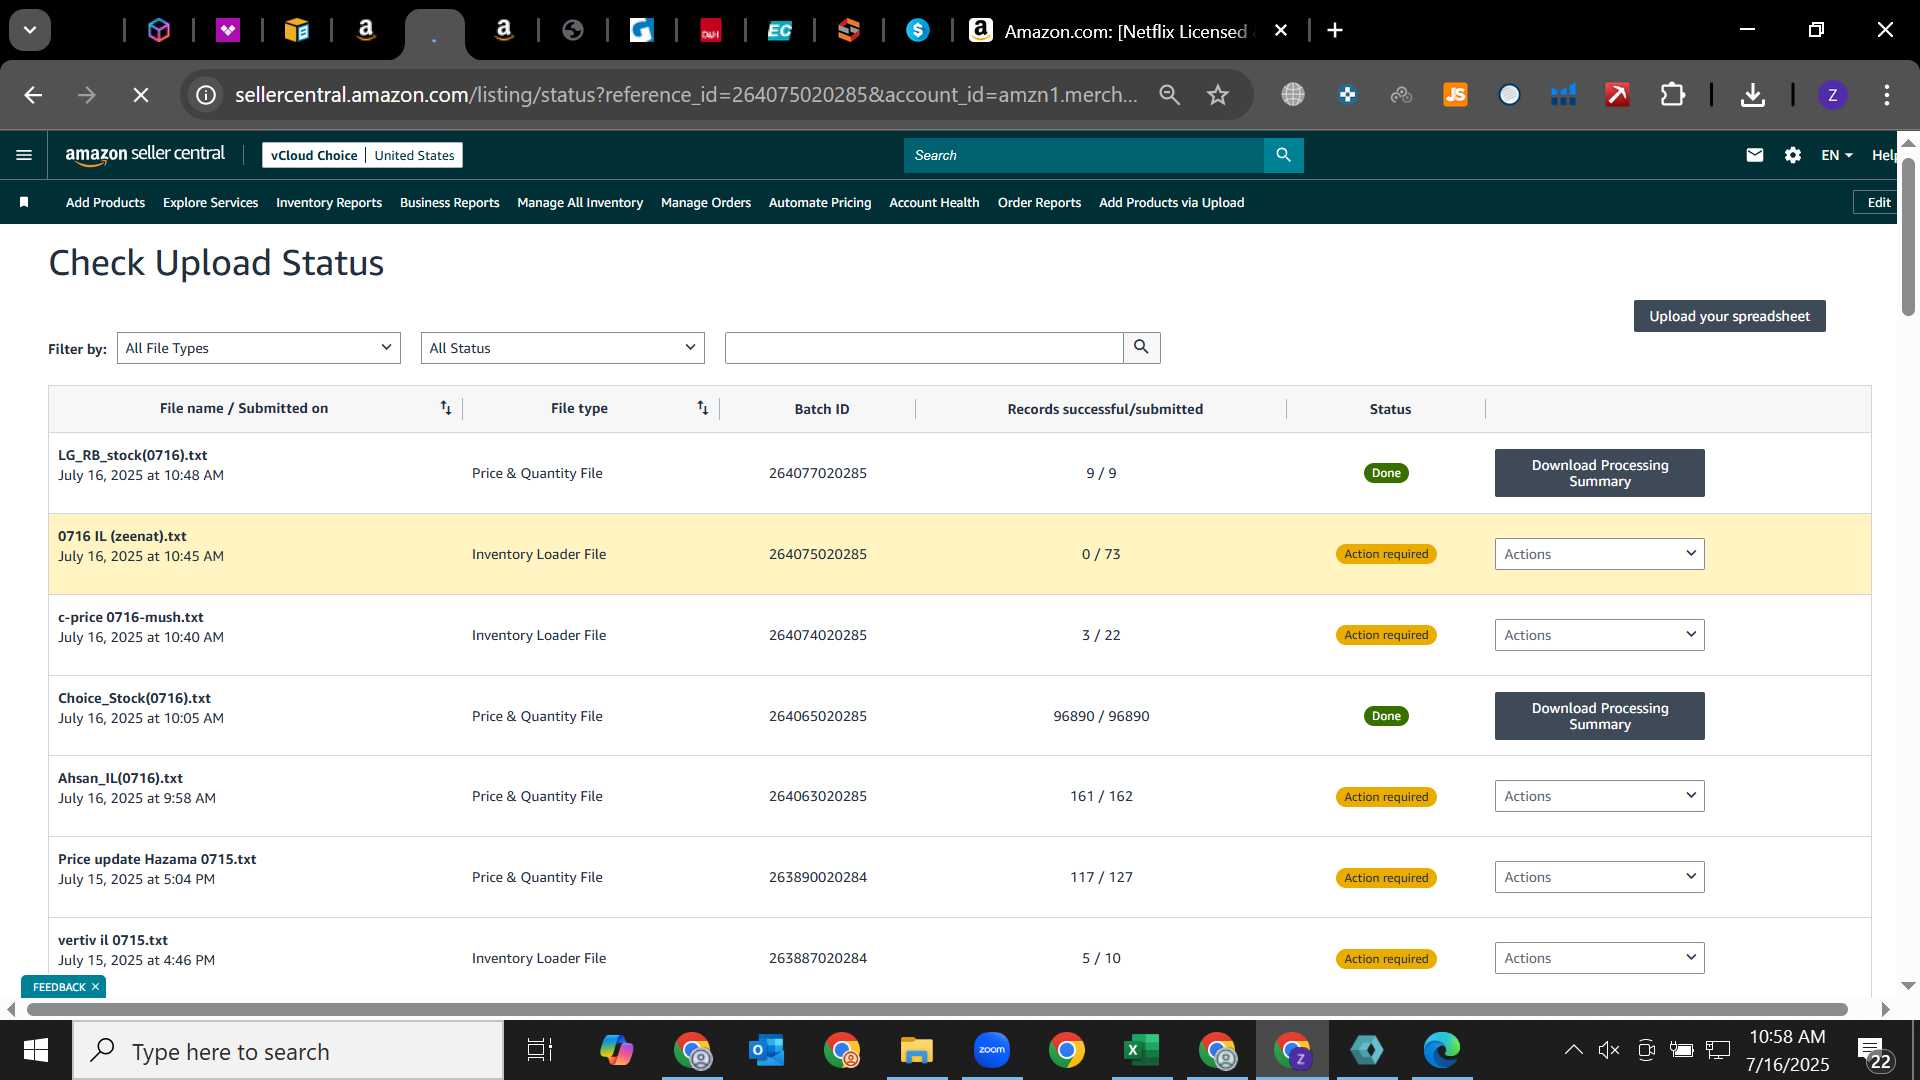Click the Edit button in the nav bar
This screenshot has height=1080, width=1920.
click(1878, 202)
